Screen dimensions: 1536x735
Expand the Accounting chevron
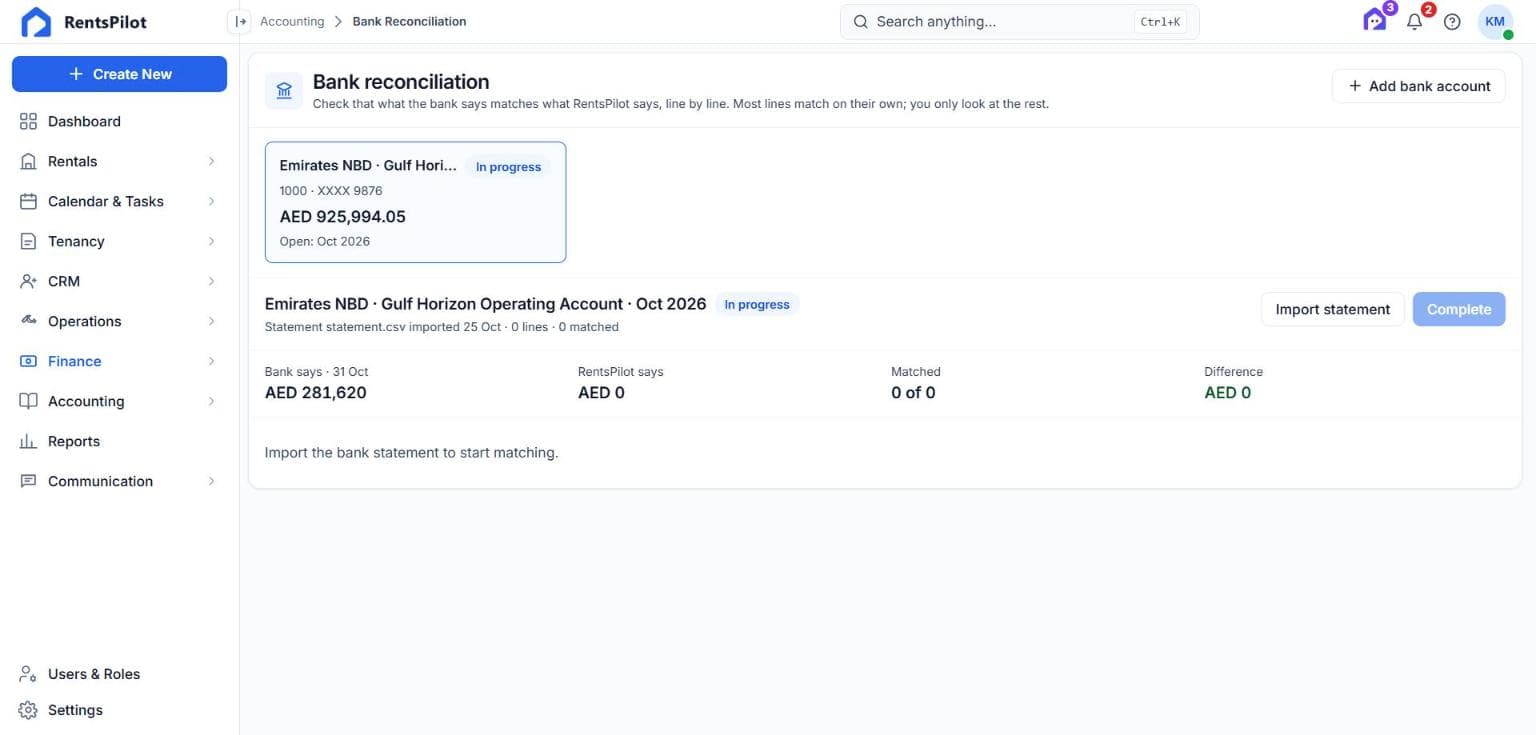tap(211, 401)
